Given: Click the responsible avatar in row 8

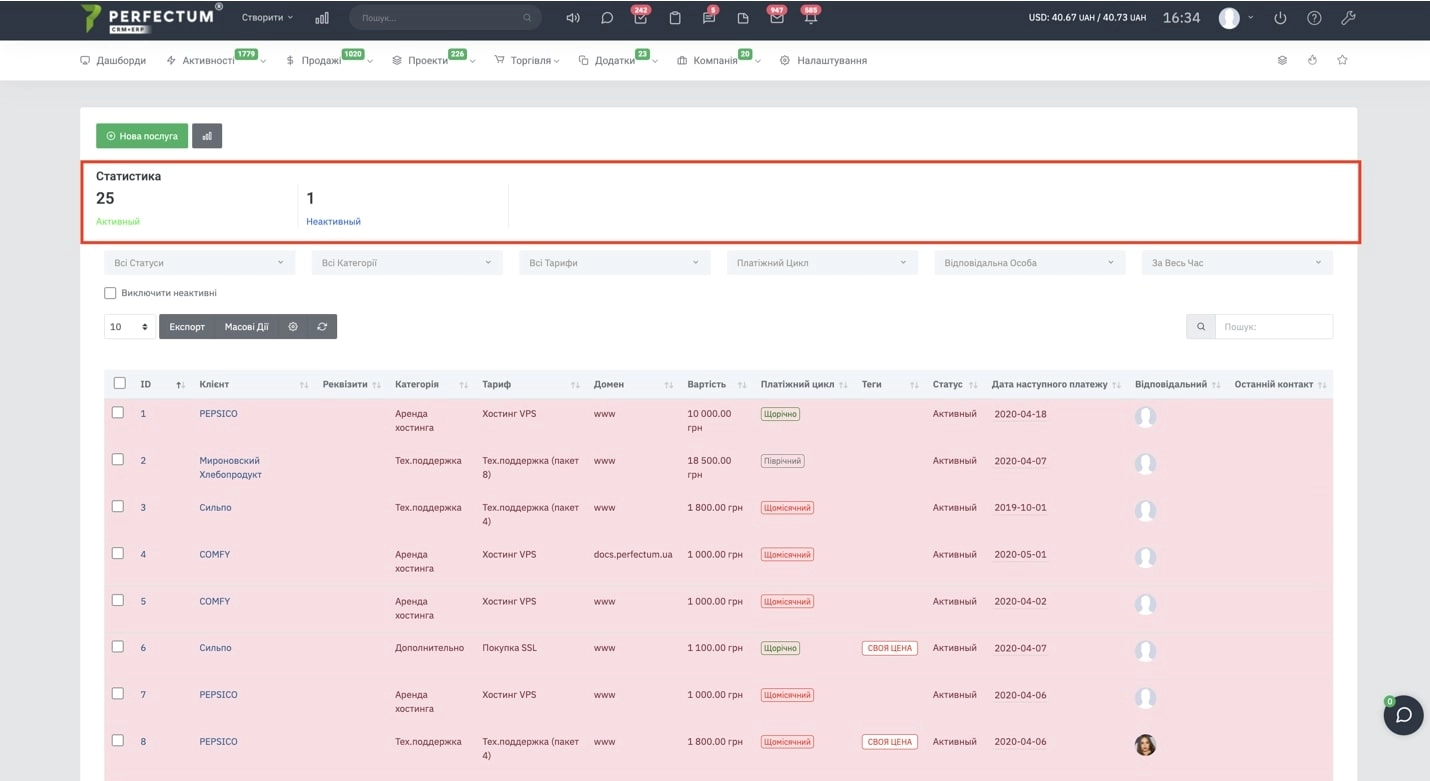Looking at the screenshot, I should 1146,744.
